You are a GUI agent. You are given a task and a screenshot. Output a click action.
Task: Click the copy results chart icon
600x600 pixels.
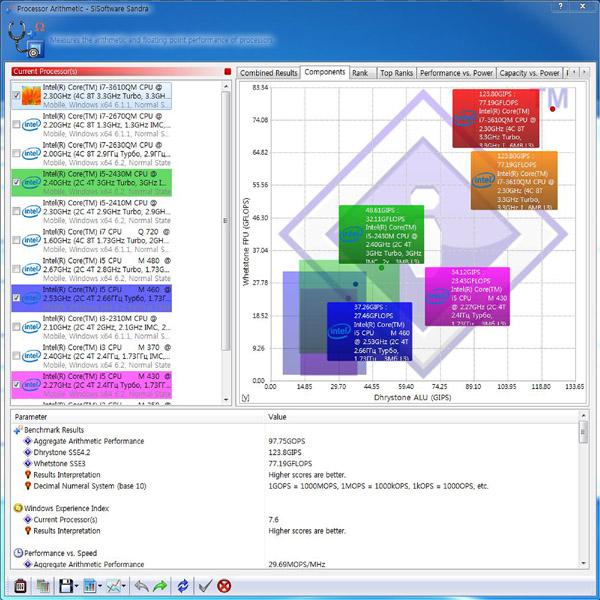tap(43, 586)
